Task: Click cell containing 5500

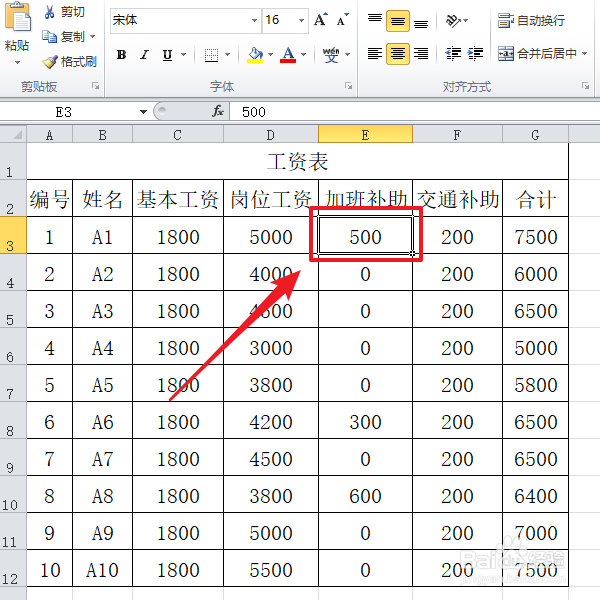Action: coord(271,569)
